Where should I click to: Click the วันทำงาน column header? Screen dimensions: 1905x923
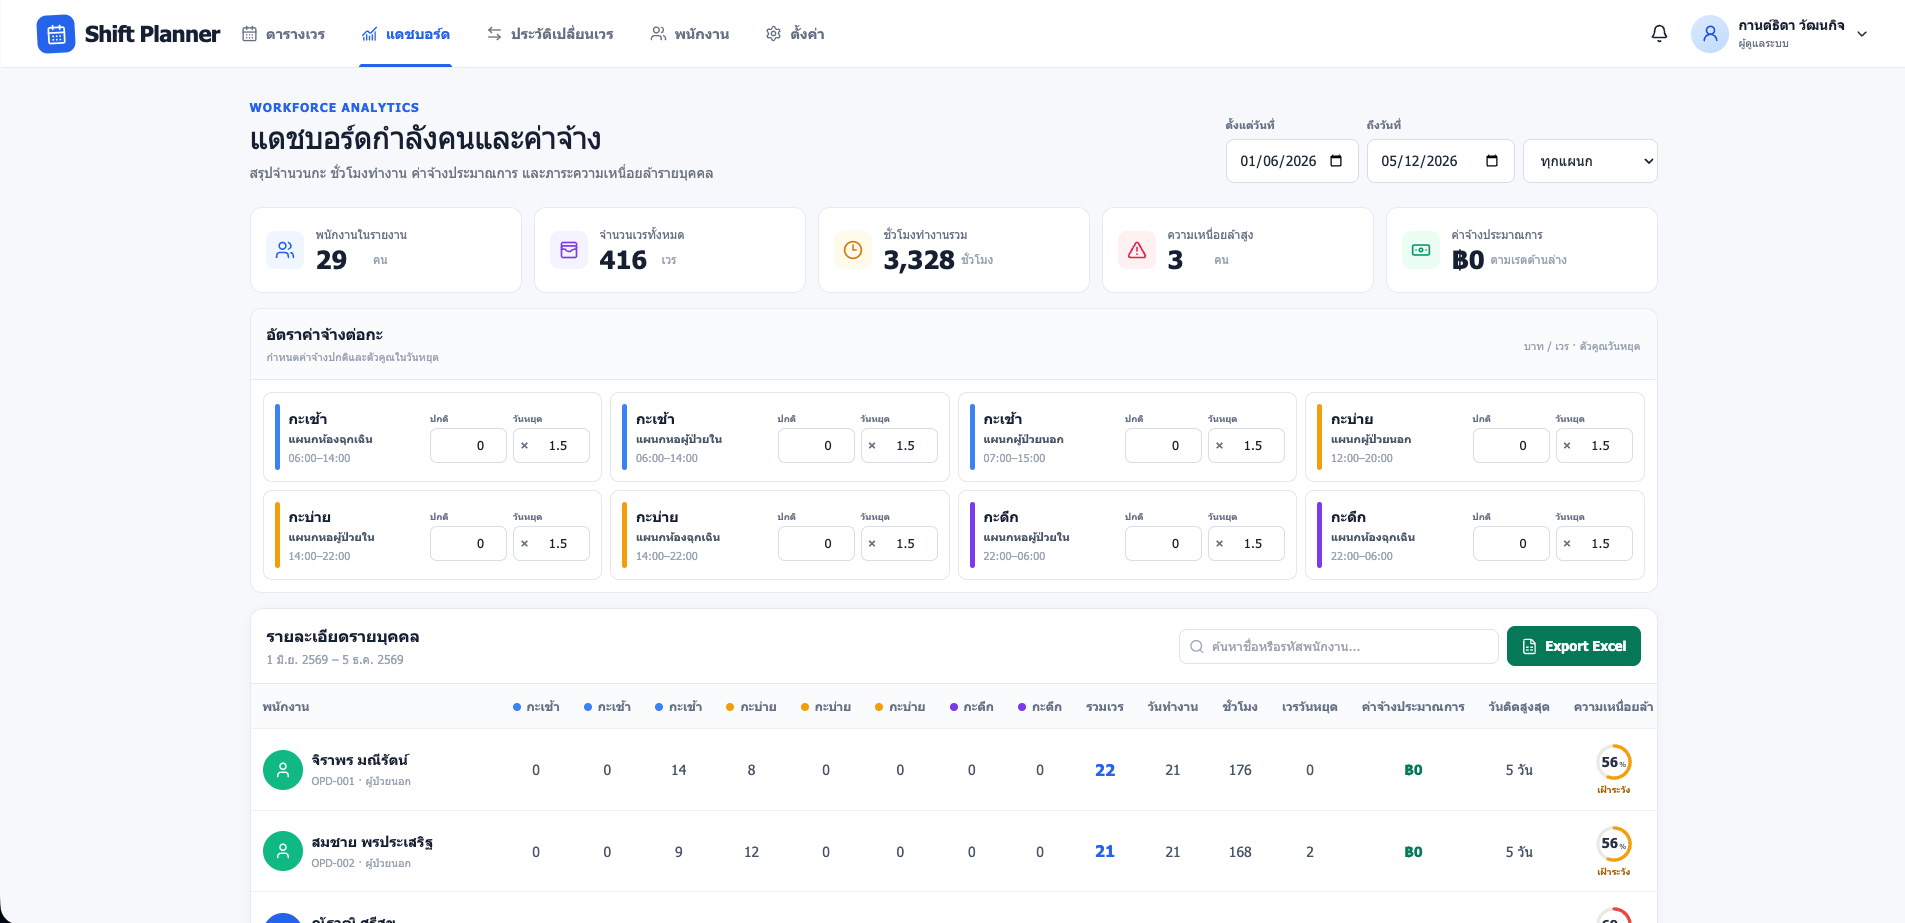click(1173, 707)
